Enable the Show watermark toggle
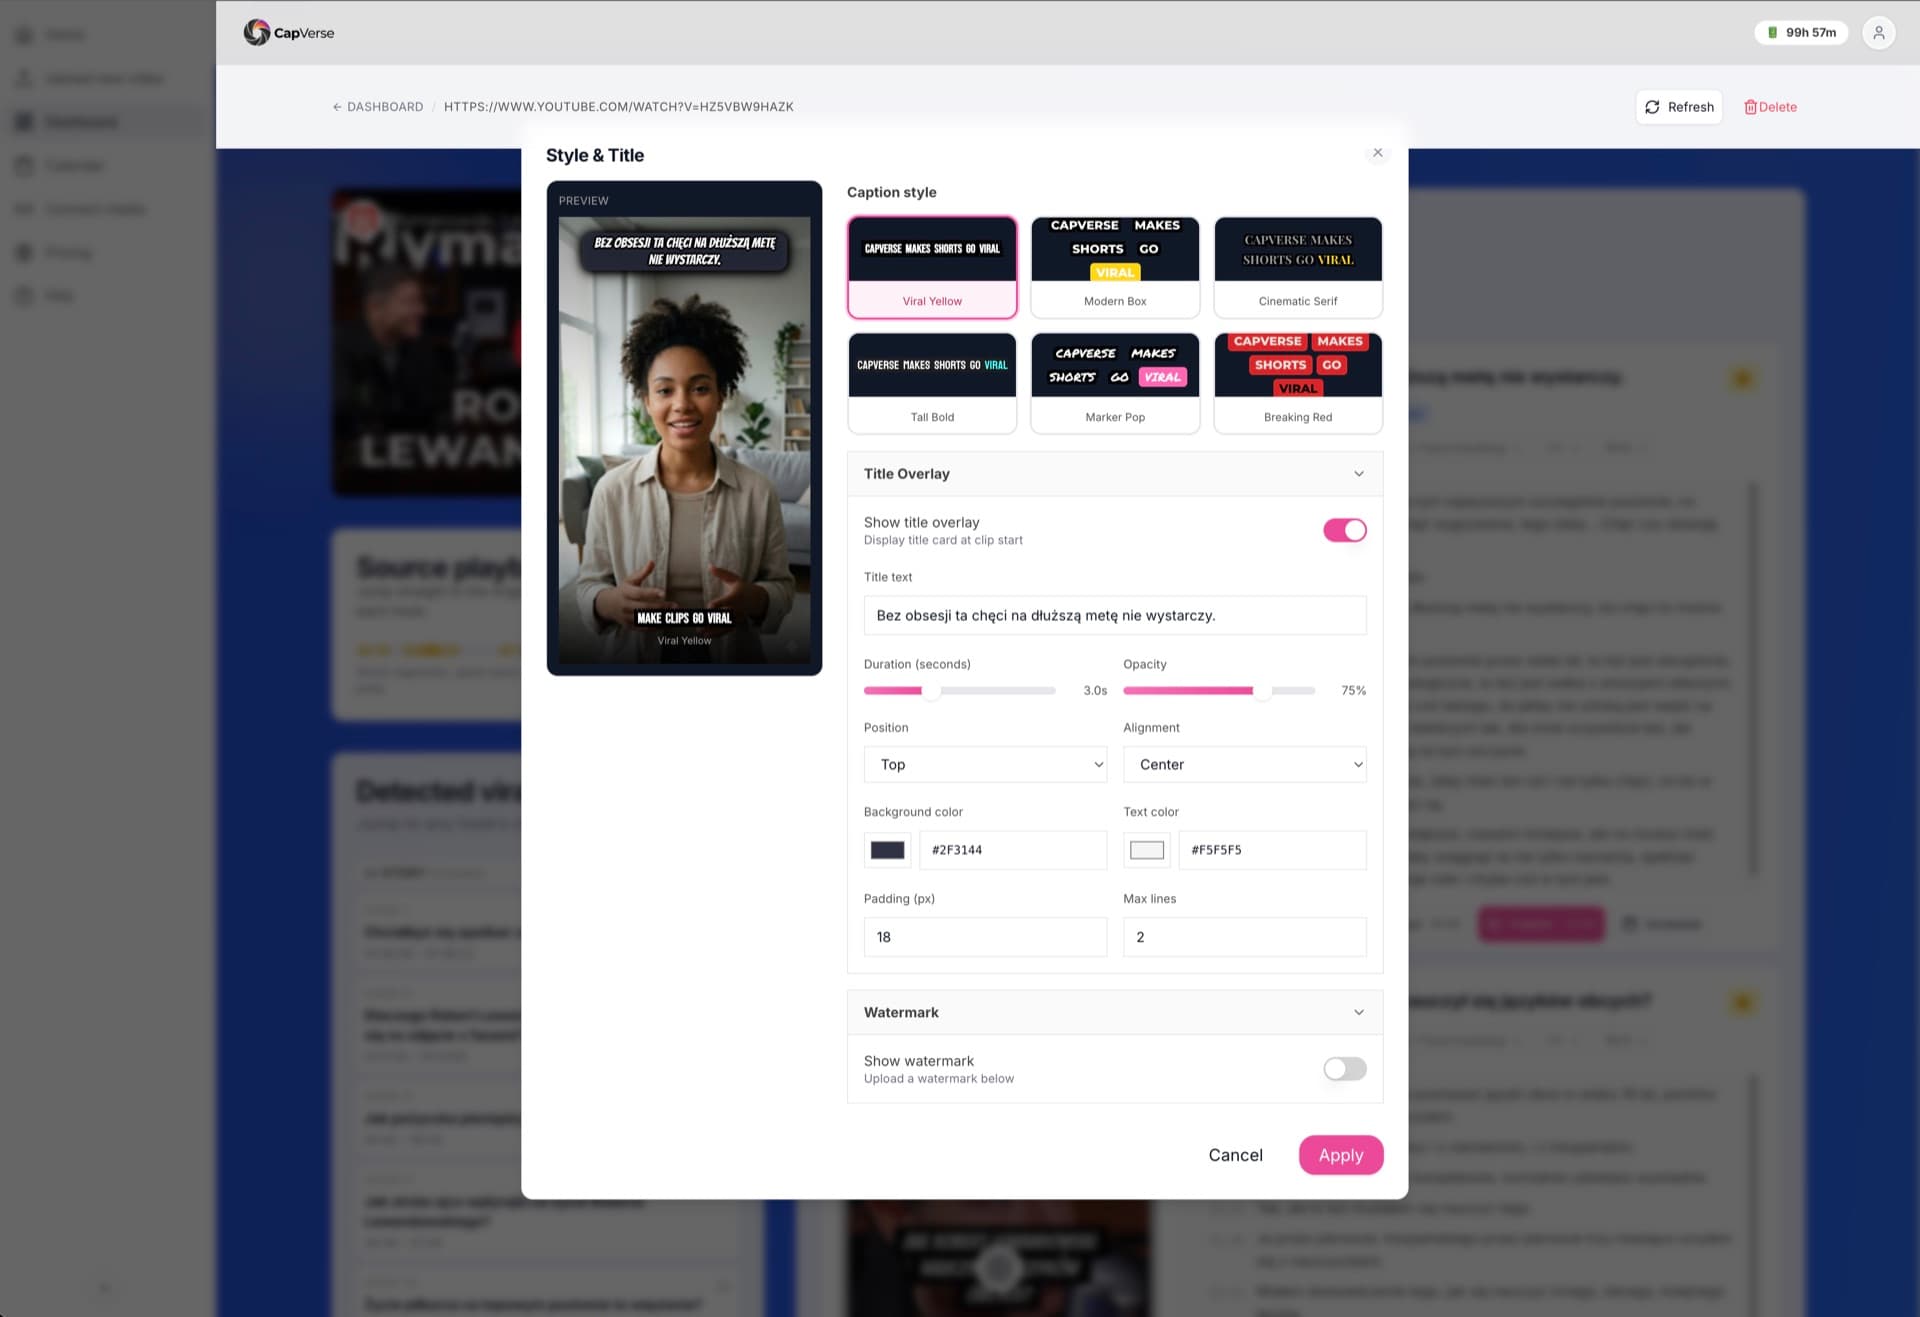Image resolution: width=1920 pixels, height=1317 pixels. (x=1344, y=1069)
